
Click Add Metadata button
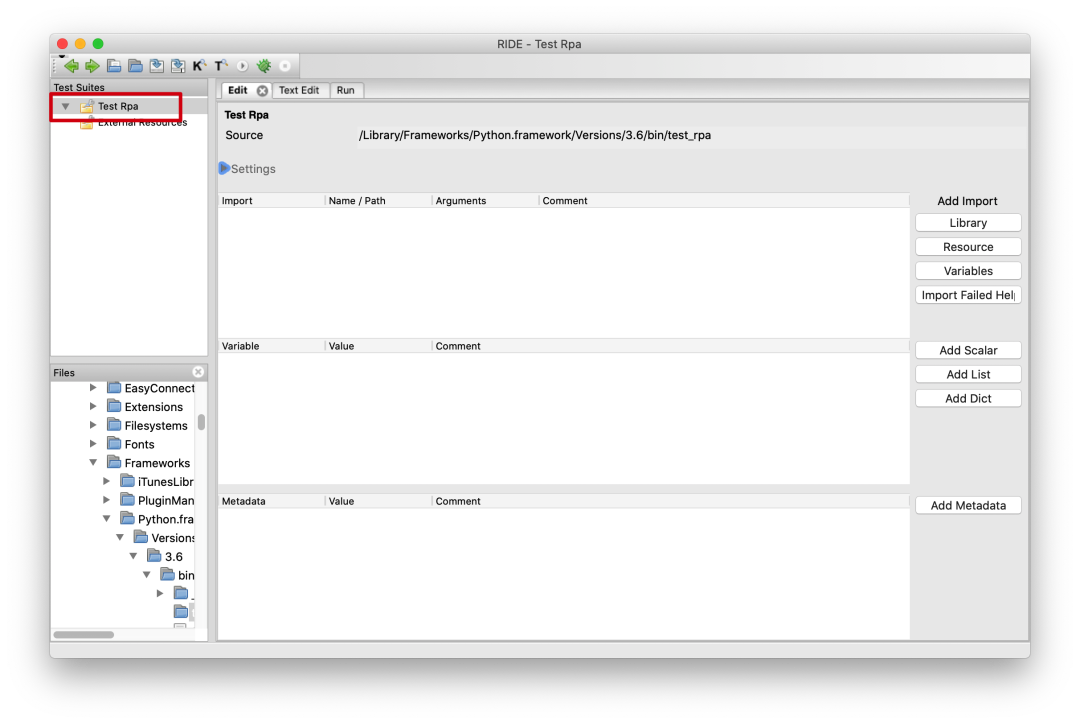[x=968, y=506]
